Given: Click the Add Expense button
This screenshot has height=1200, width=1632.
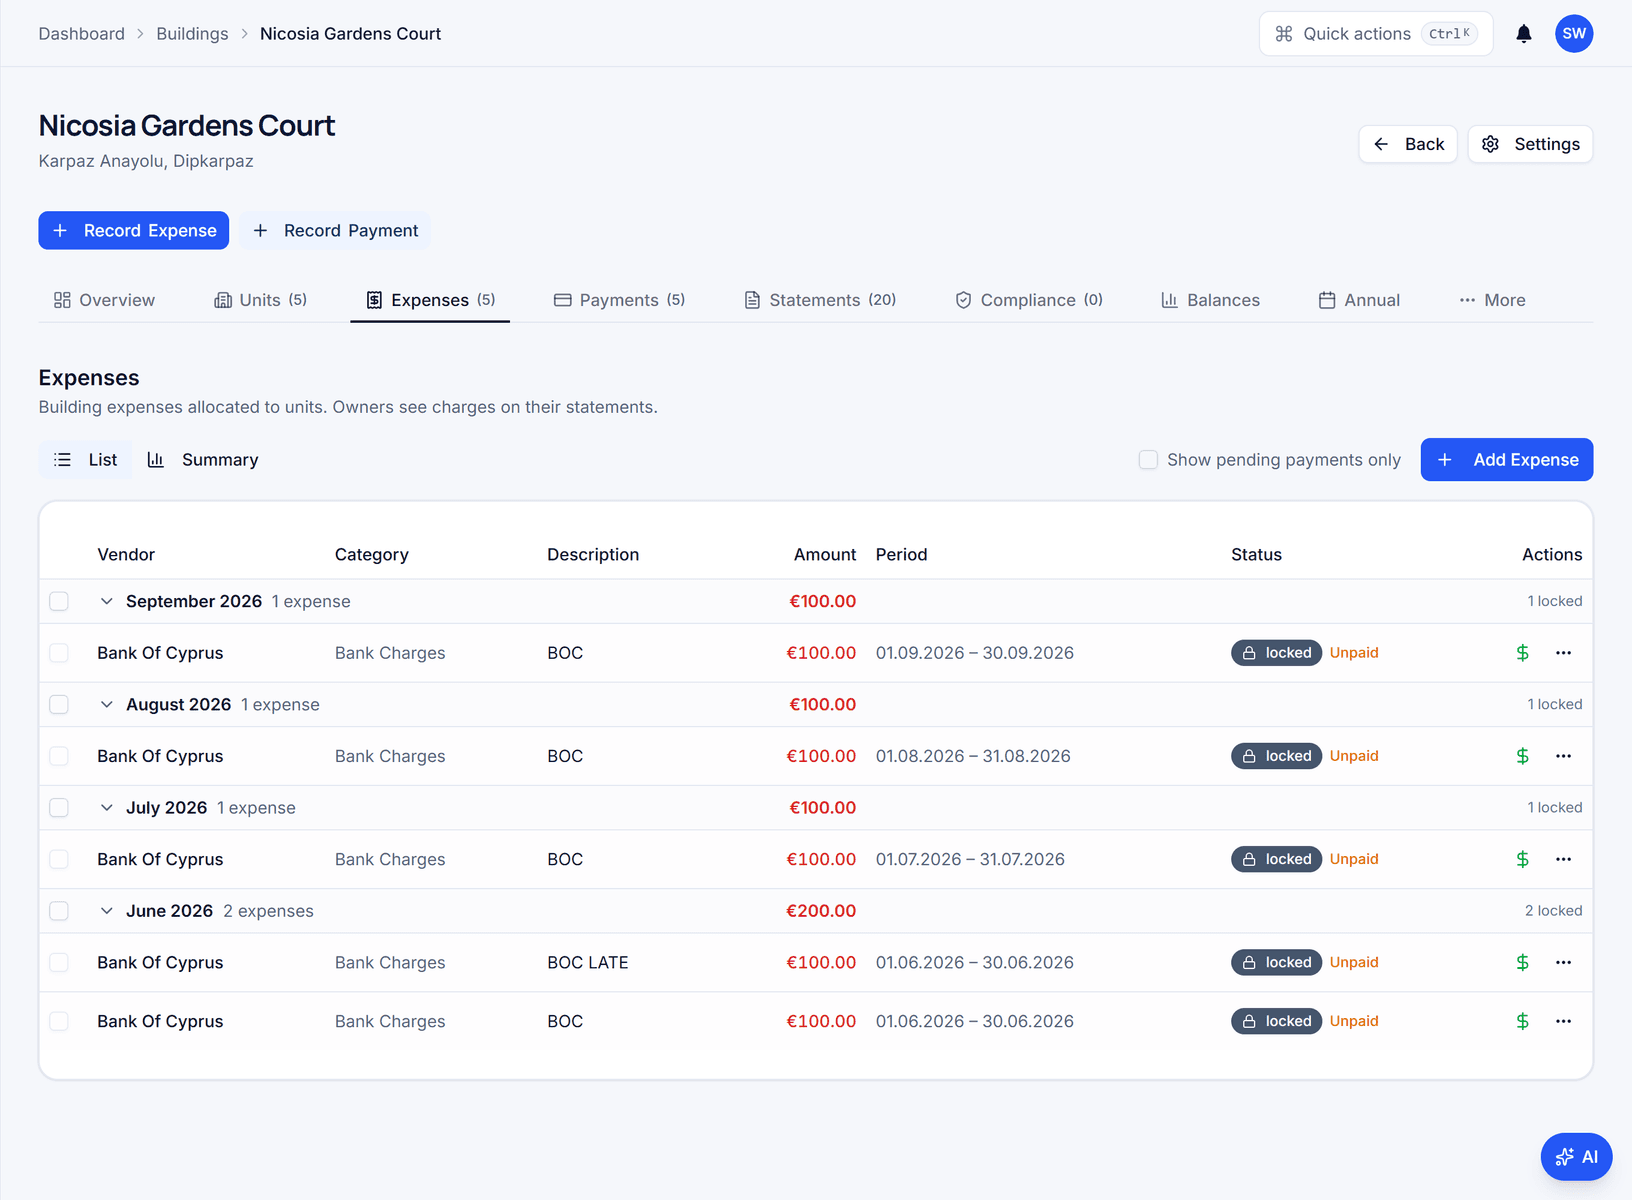Looking at the screenshot, I should click(1506, 460).
